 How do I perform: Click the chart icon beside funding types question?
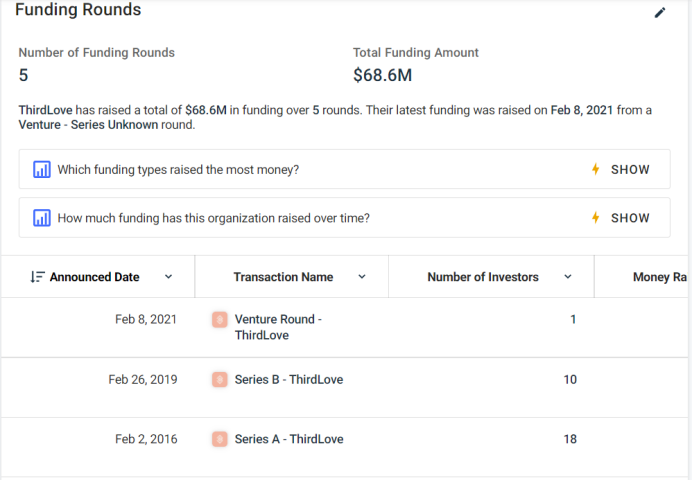tap(42, 169)
